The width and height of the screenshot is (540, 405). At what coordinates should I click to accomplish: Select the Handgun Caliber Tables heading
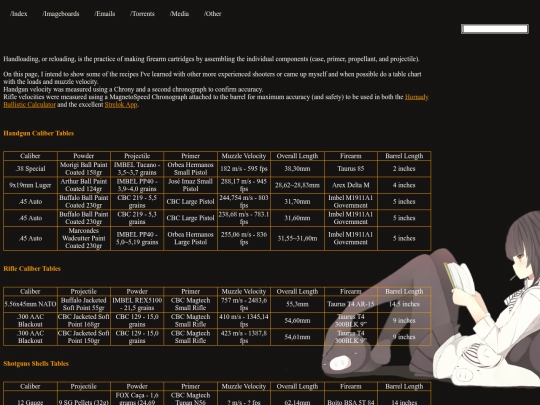click(39, 133)
